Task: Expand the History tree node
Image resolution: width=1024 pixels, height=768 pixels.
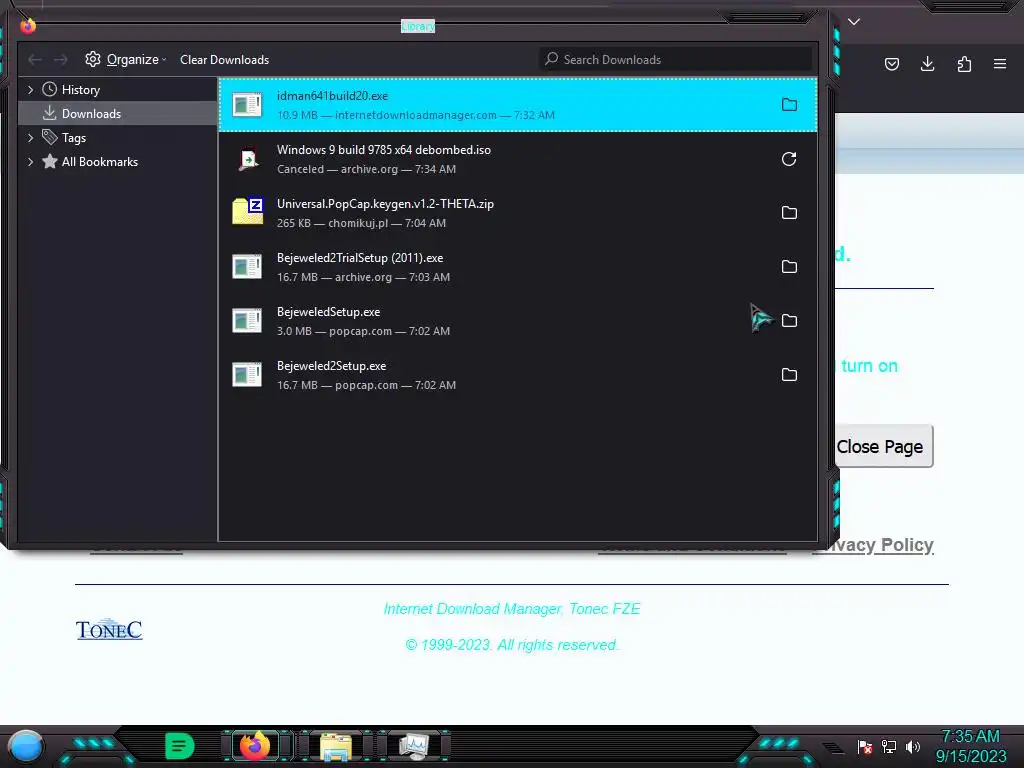Action: (x=30, y=89)
